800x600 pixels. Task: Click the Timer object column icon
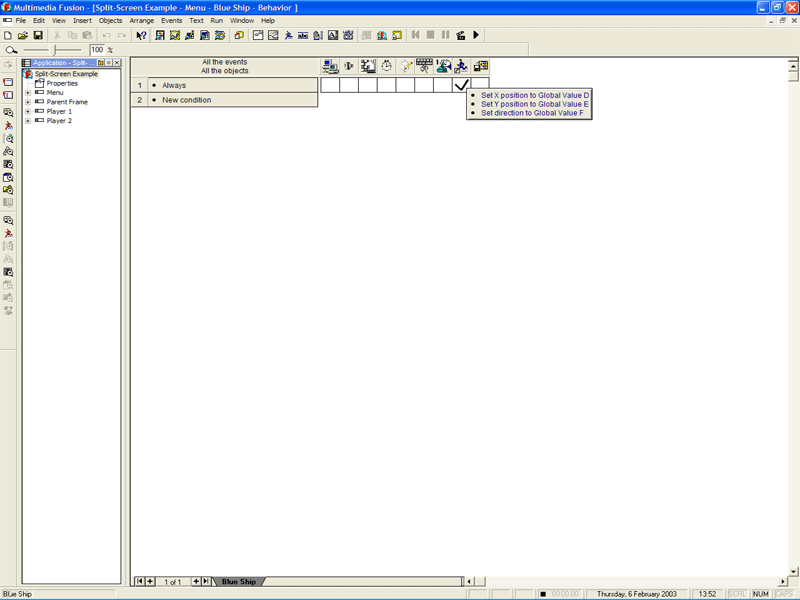386,66
